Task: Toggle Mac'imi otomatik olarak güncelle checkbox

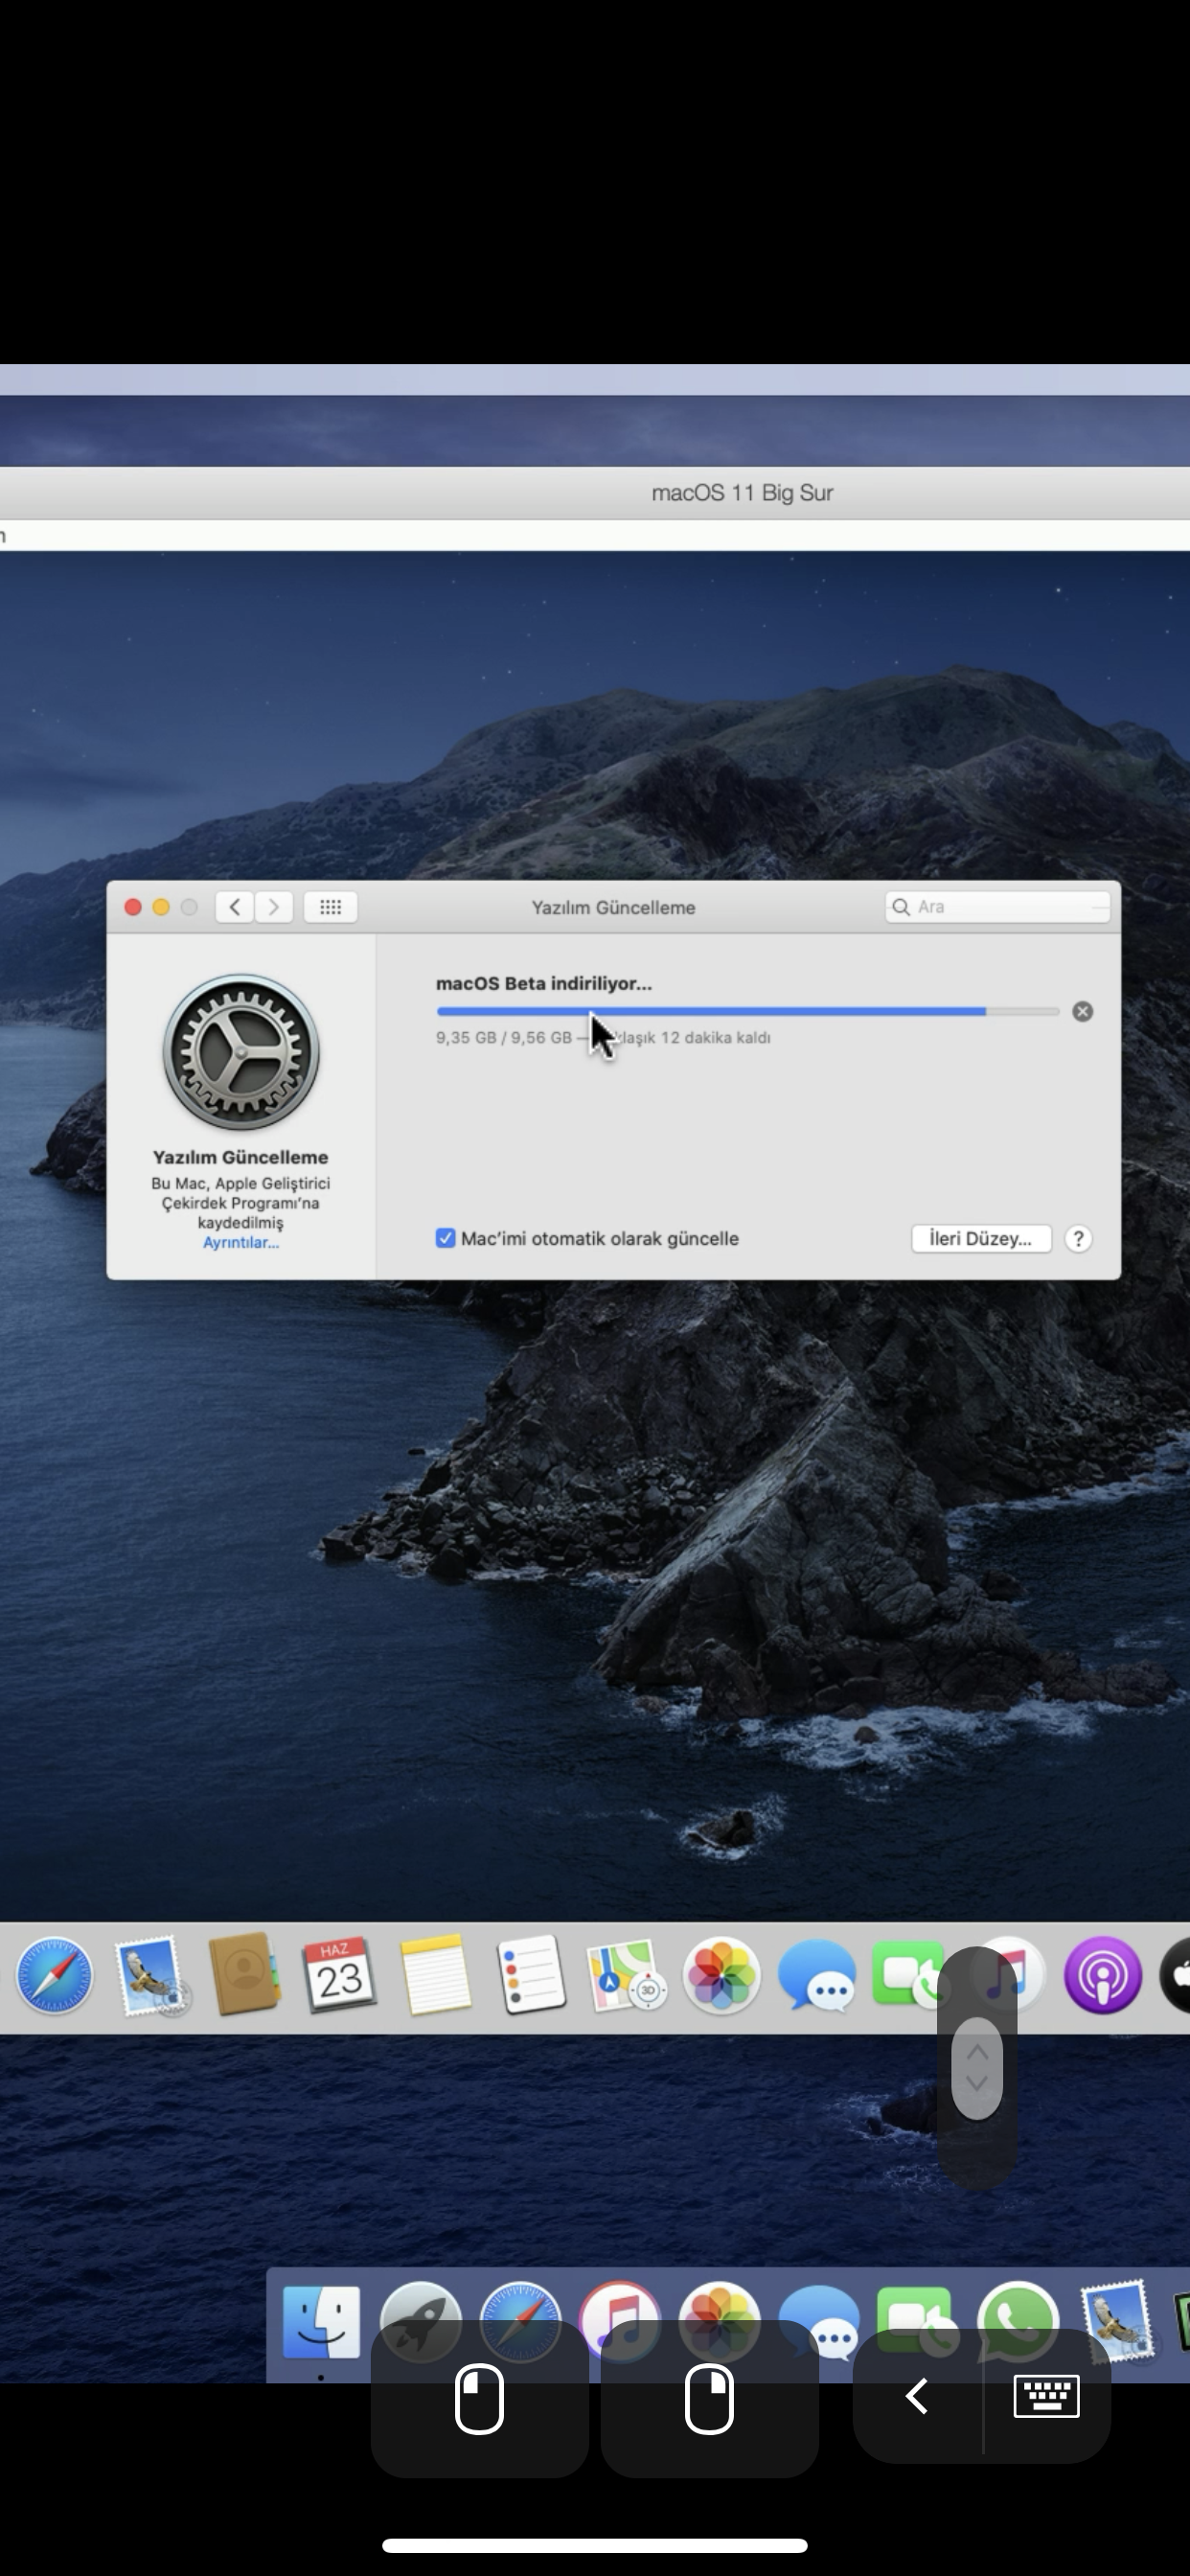Action: pos(446,1238)
